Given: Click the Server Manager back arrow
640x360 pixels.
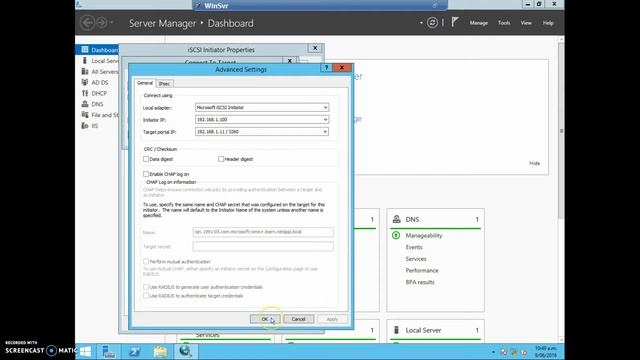Looking at the screenshot, I should click(87, 23).
